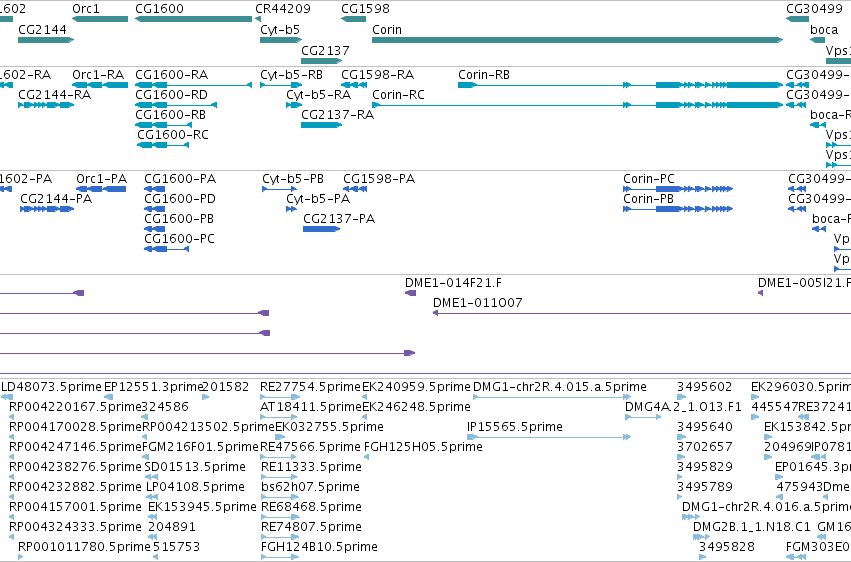Screen dimensions: 851x562
Task: Select the RE68468.5prime EST feature
Action: pyautogui.click(x=280, y=517)
